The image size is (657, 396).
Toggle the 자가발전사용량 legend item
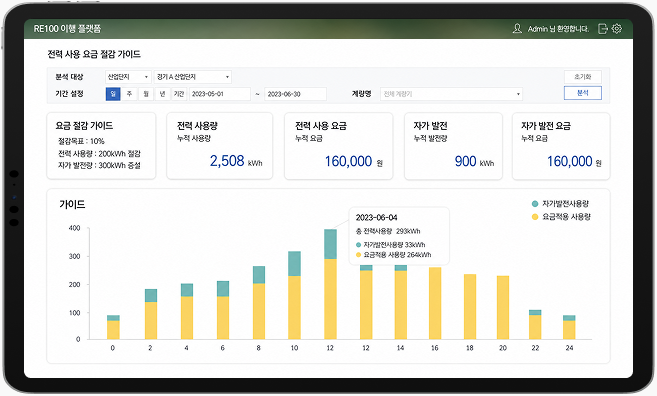[x=561, y=204]
